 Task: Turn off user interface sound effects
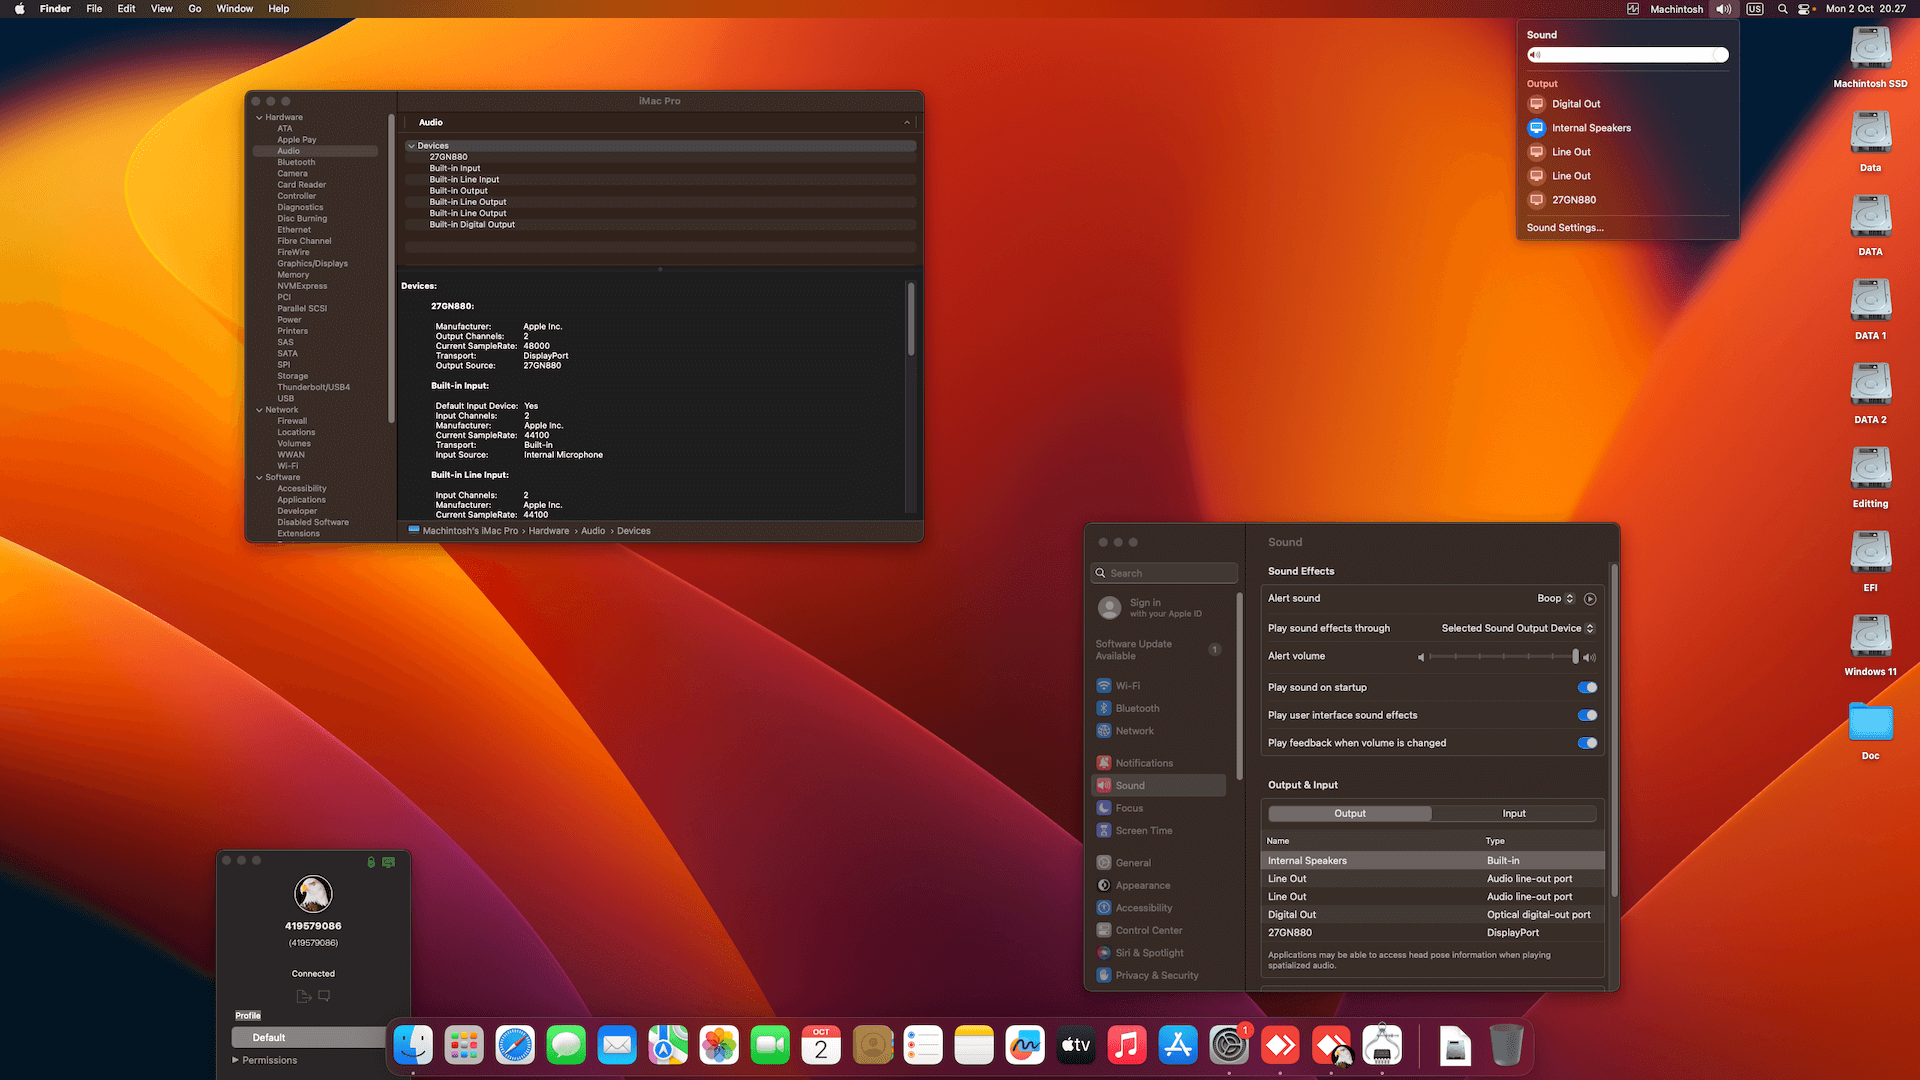1586,715
